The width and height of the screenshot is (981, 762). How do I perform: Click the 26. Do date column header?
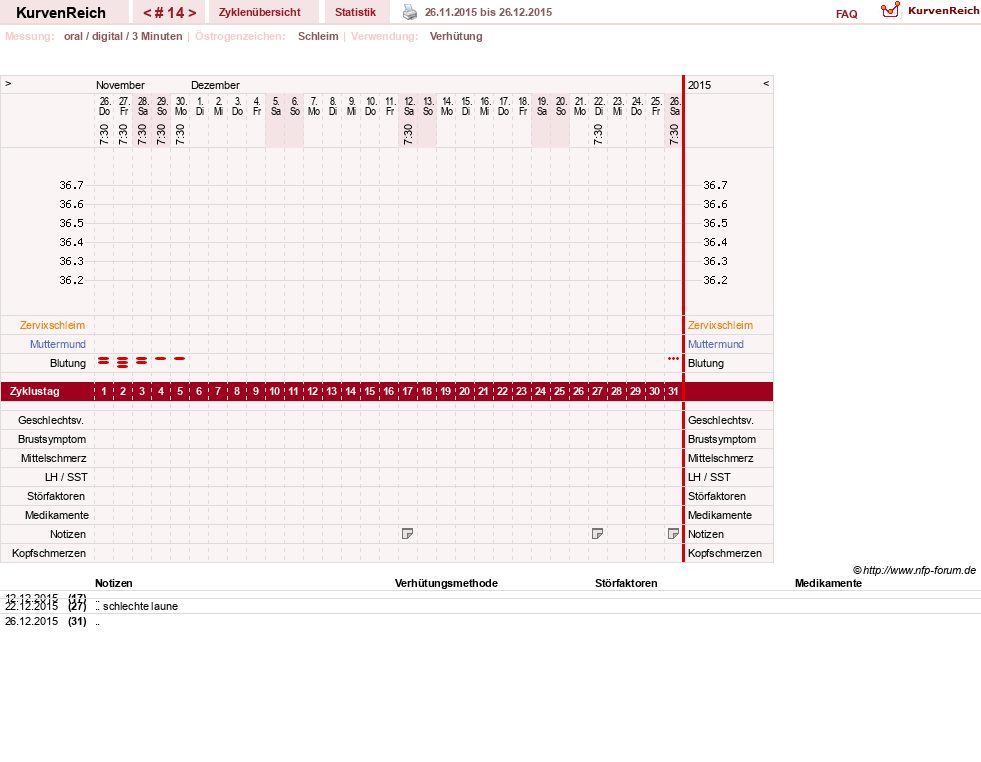(x=104, y=106)
